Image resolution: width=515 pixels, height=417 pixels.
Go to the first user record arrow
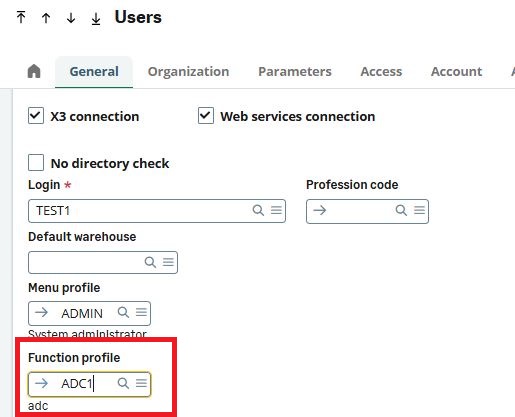tap(21, 17)
